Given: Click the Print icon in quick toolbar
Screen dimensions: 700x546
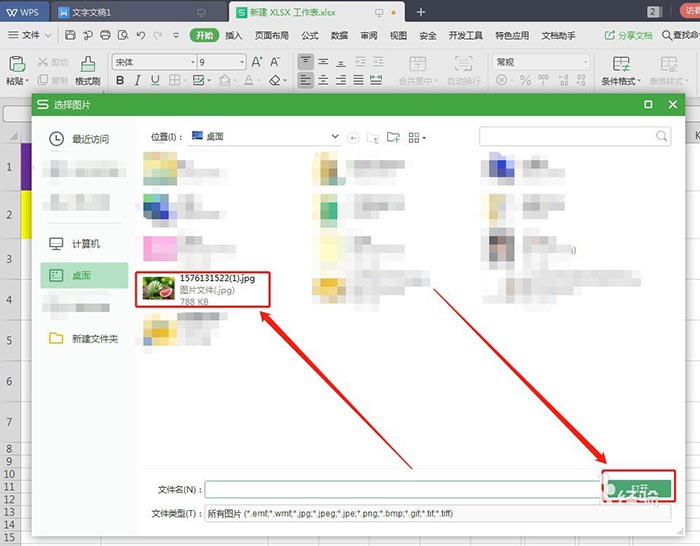Looking at the screenshot, I should pos(105,35).
